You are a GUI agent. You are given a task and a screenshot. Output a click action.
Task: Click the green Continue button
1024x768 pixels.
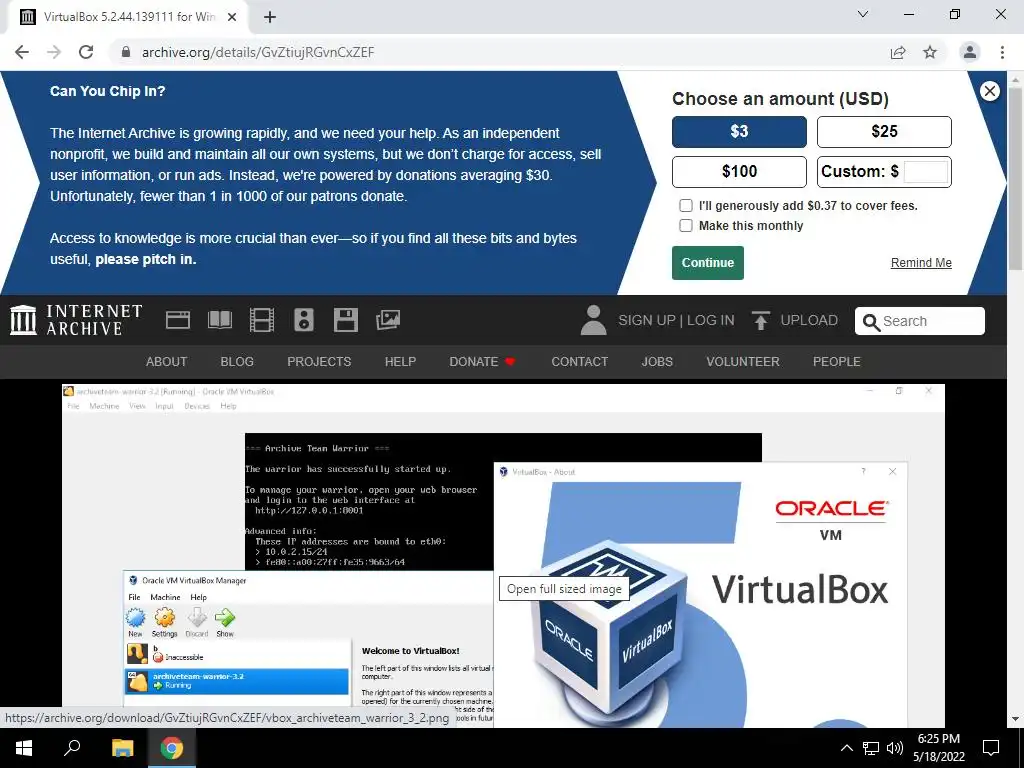point(708,263)
